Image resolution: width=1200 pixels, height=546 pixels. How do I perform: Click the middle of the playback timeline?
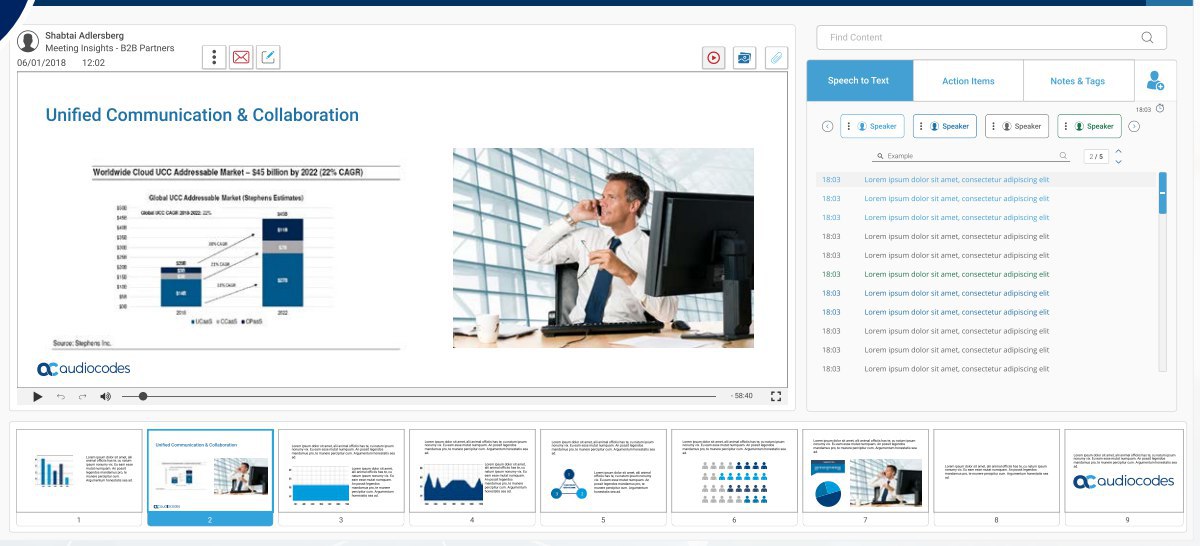point(419,397)
